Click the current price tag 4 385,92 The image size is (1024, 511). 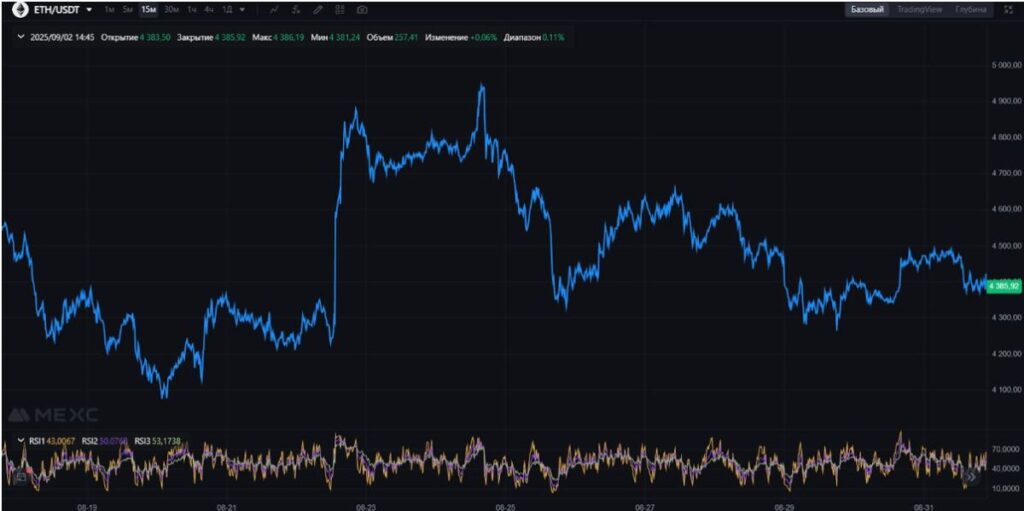pyautogui.click(x=1004, y=286)
